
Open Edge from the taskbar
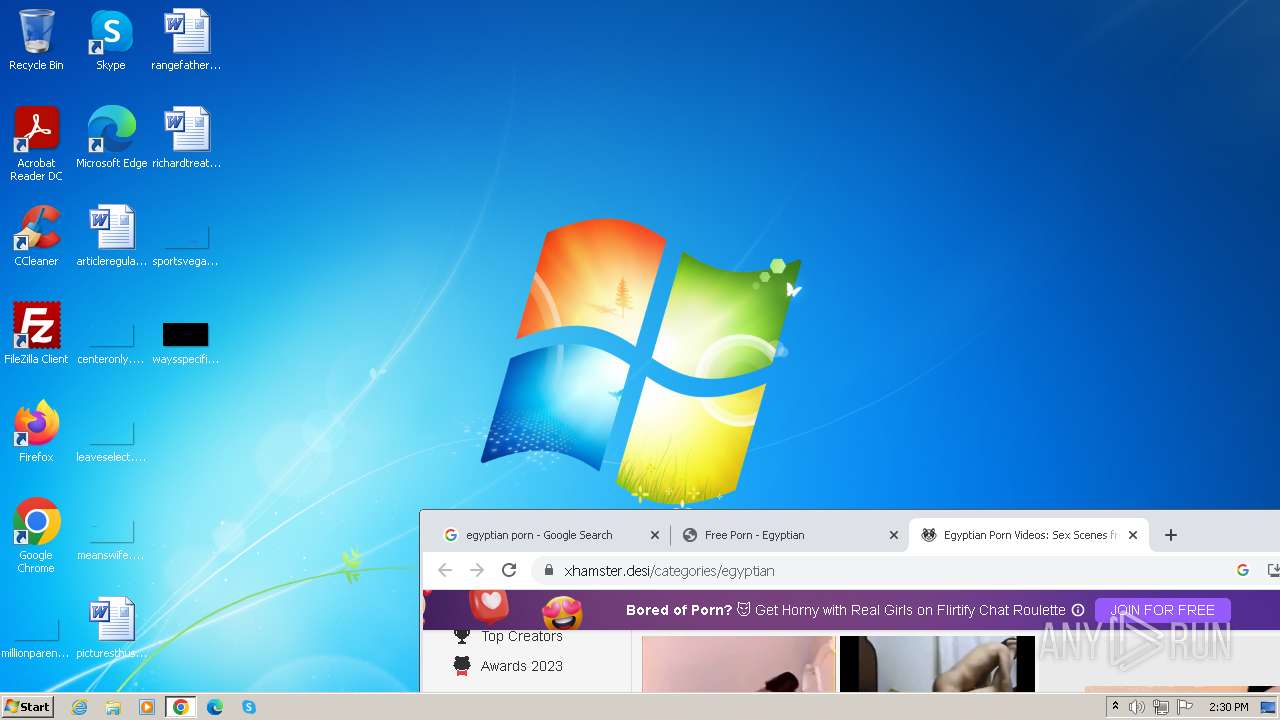[x=215, y=707]
